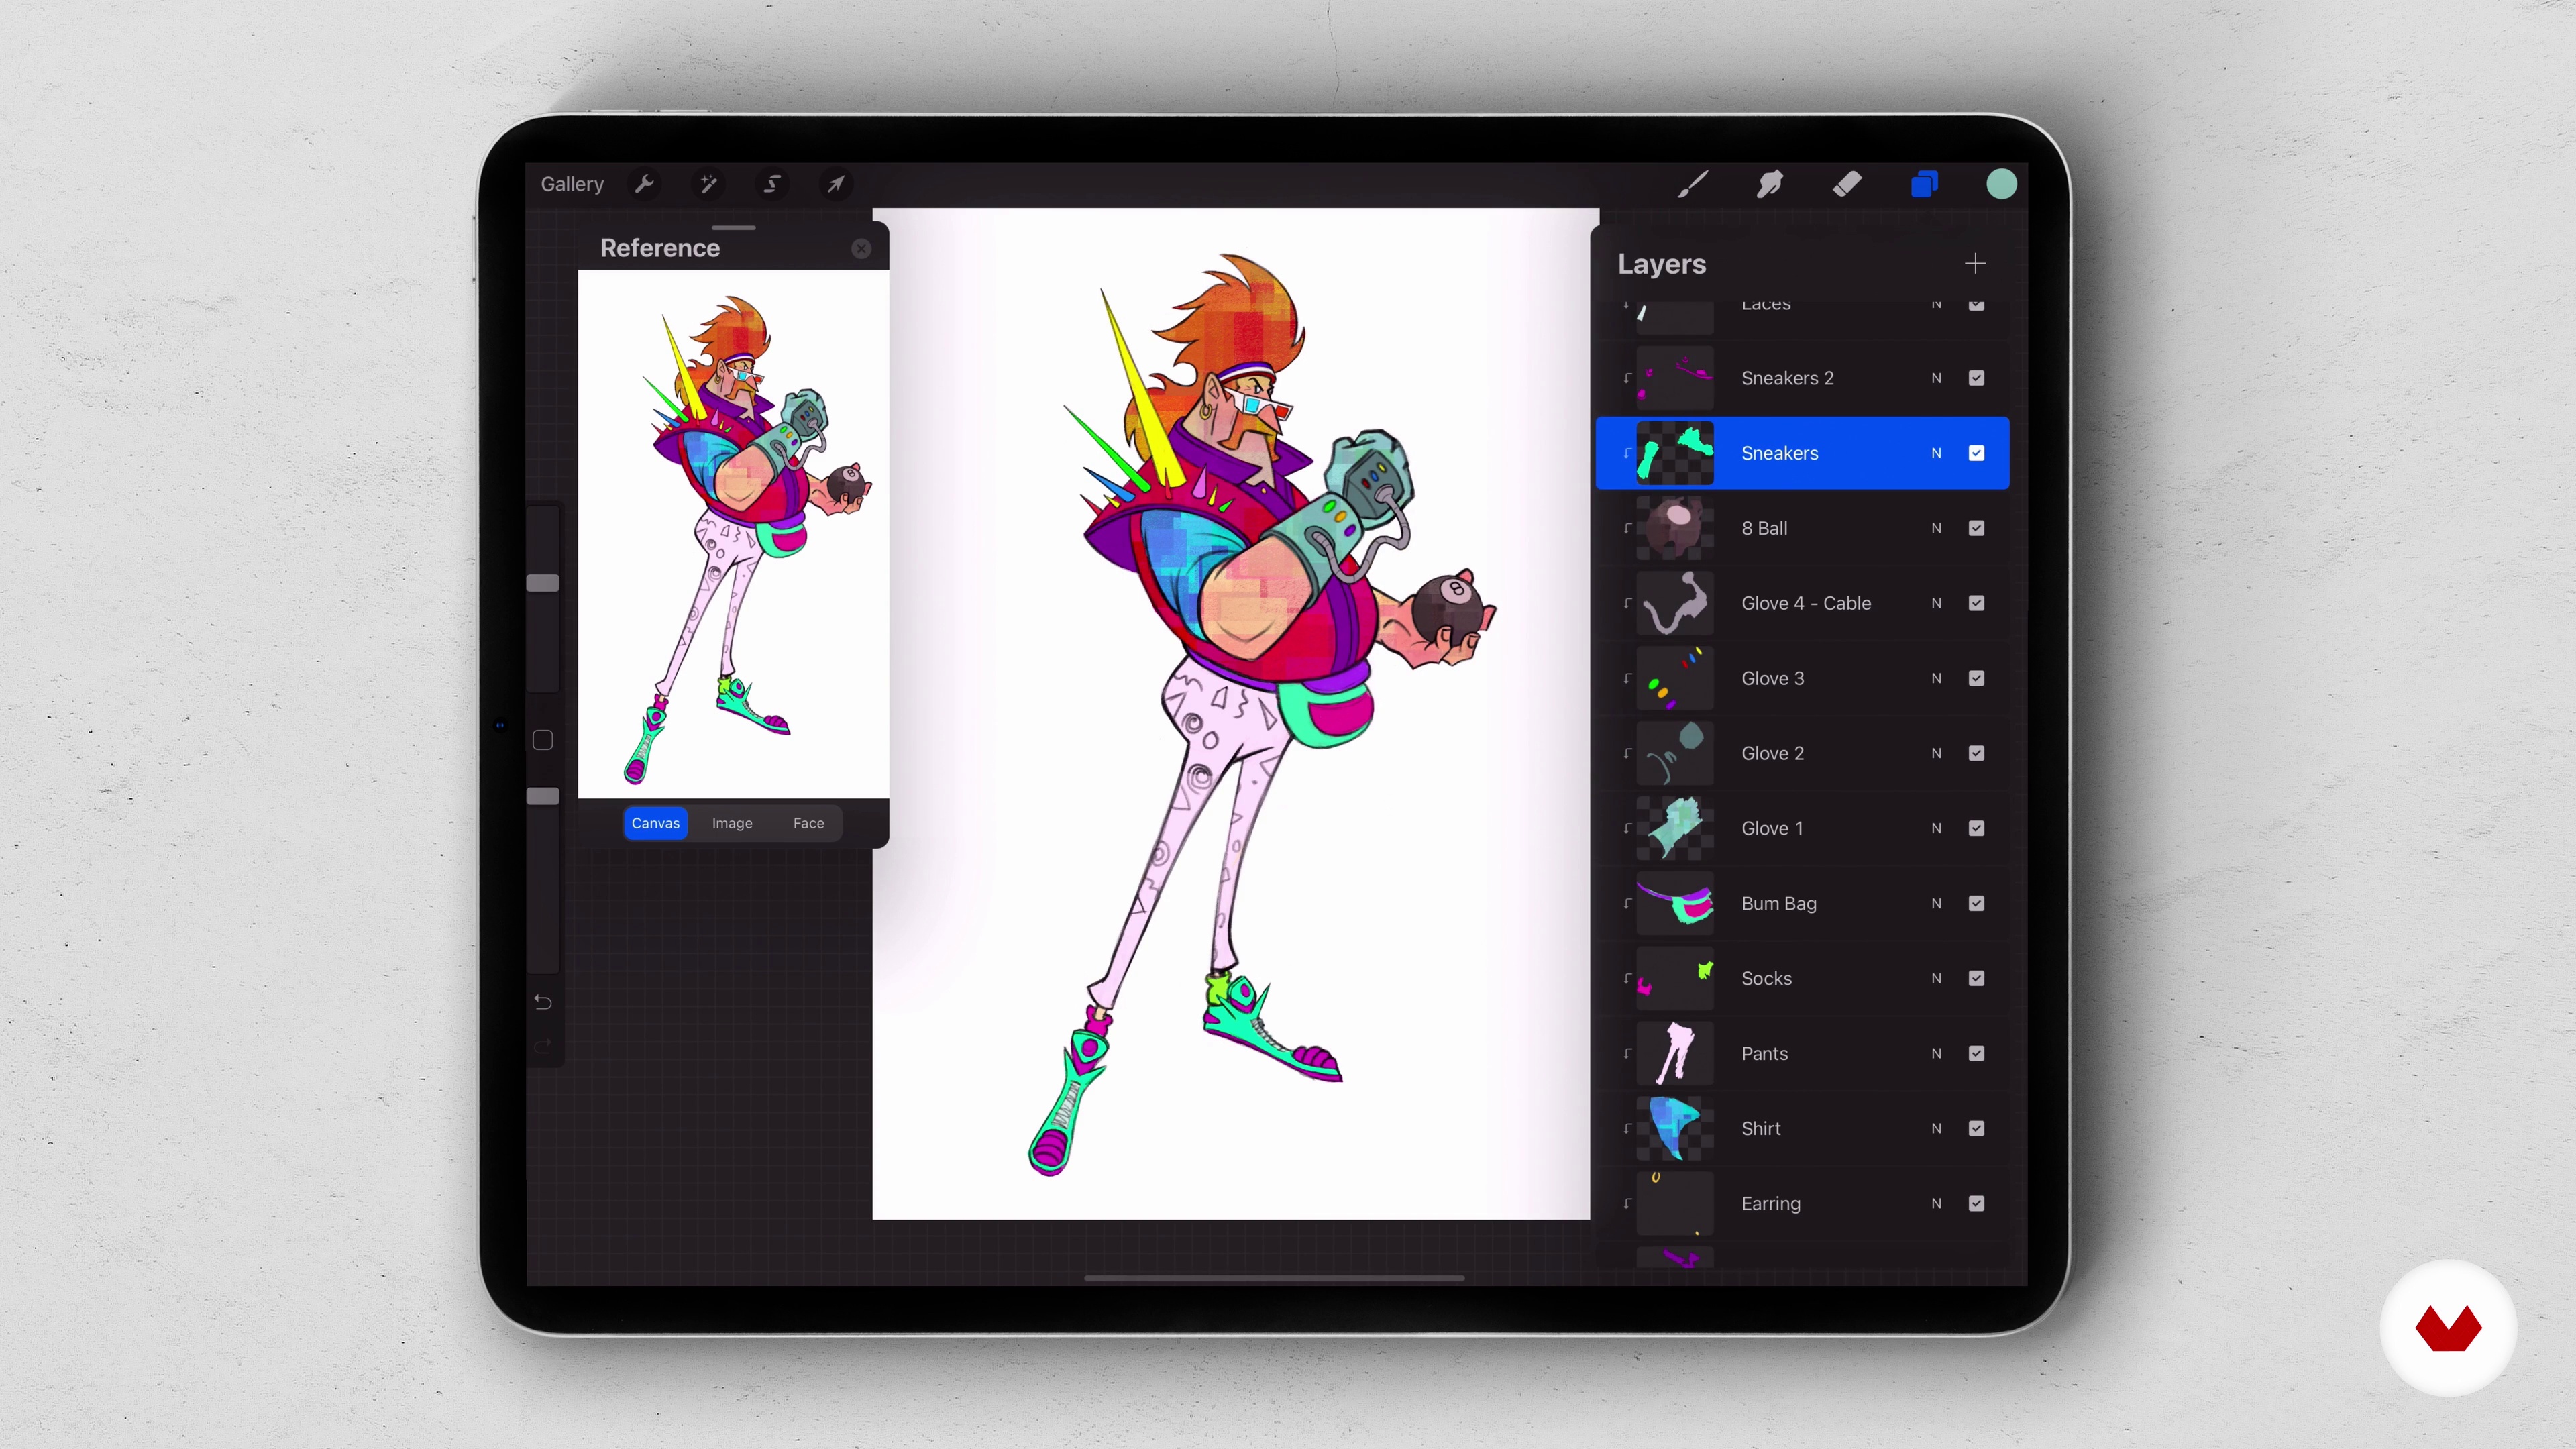Close the Reference panel
2576x1449 pixels.
[861, 249]
